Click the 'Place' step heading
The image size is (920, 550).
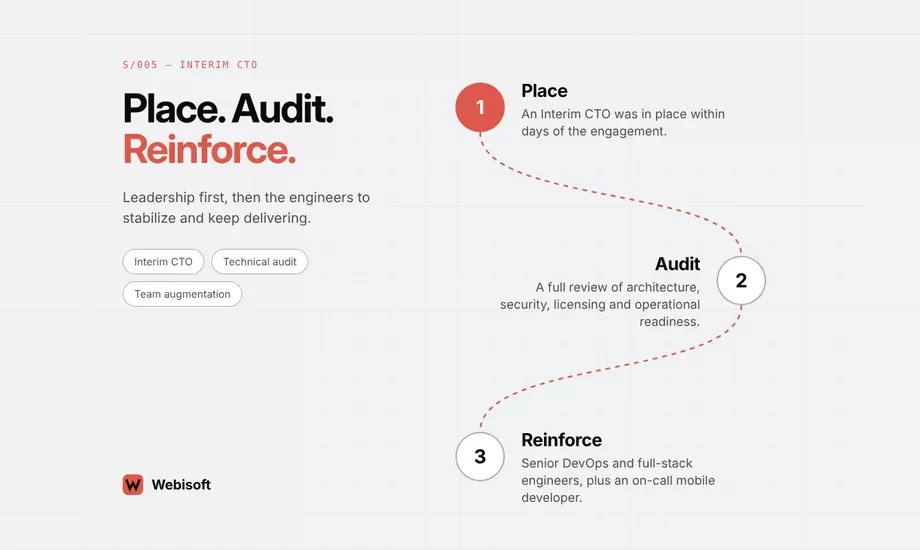544,91
